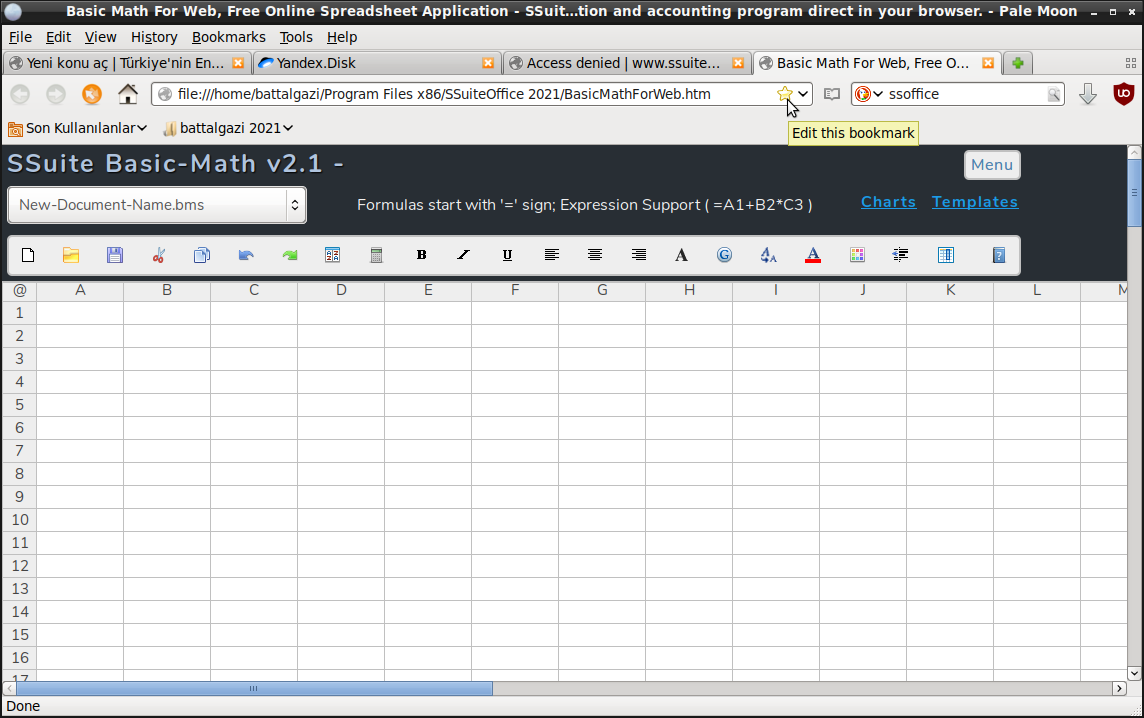Open the Charts link
The height and width of the screenshot is (718, 1144).
click(888, 202)
